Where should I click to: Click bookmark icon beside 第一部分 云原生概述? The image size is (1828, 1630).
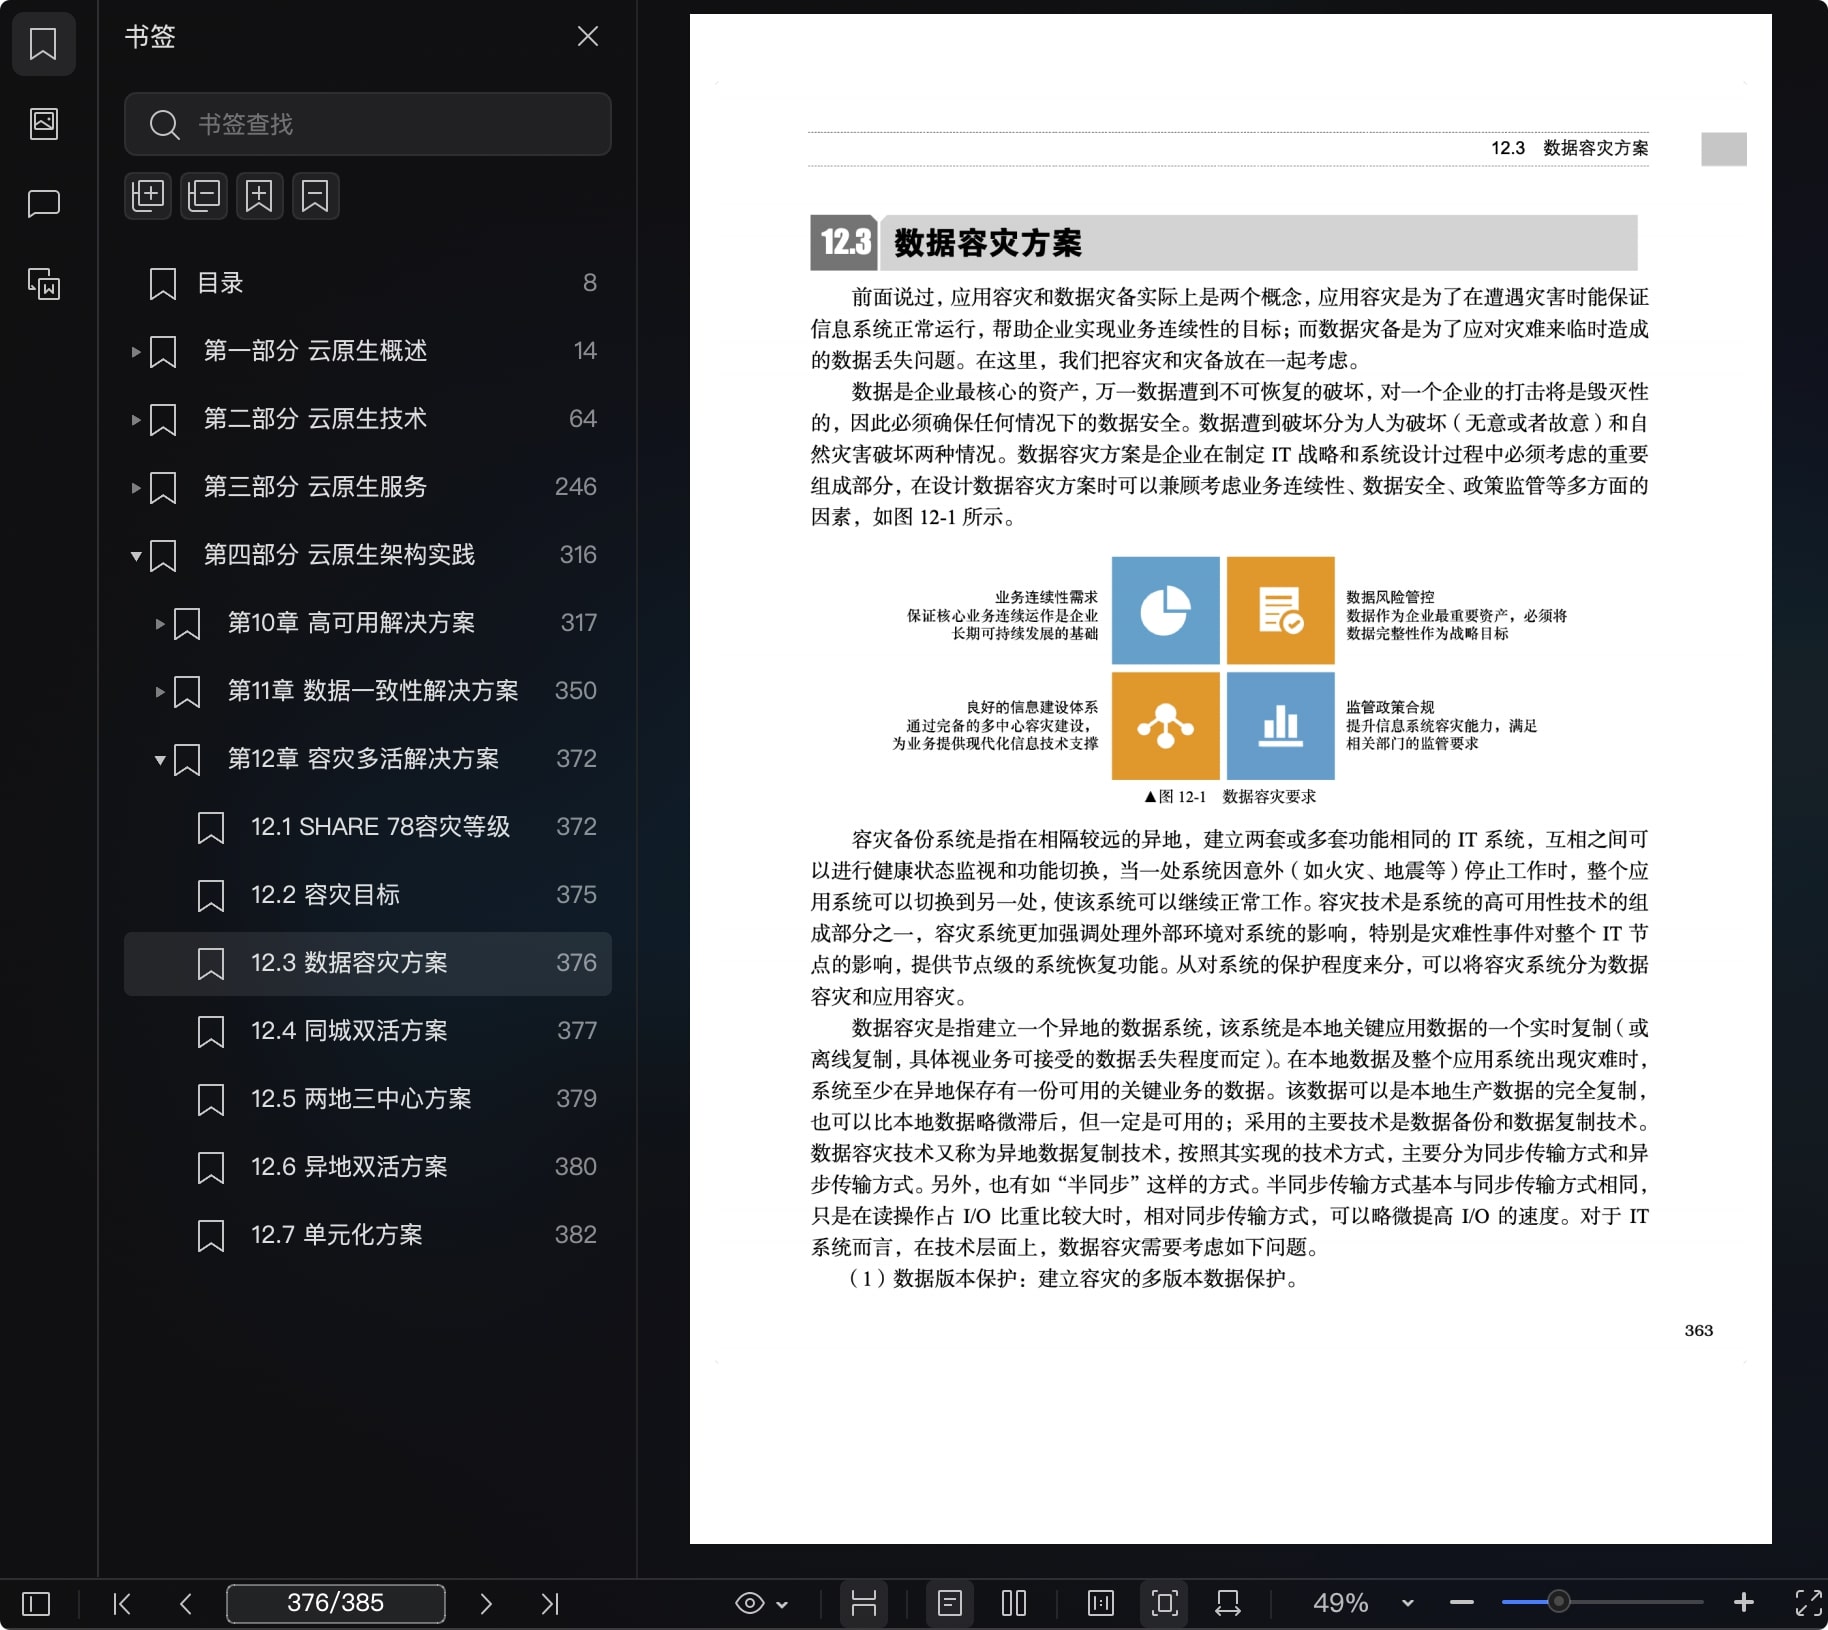[x=163, y=352]
